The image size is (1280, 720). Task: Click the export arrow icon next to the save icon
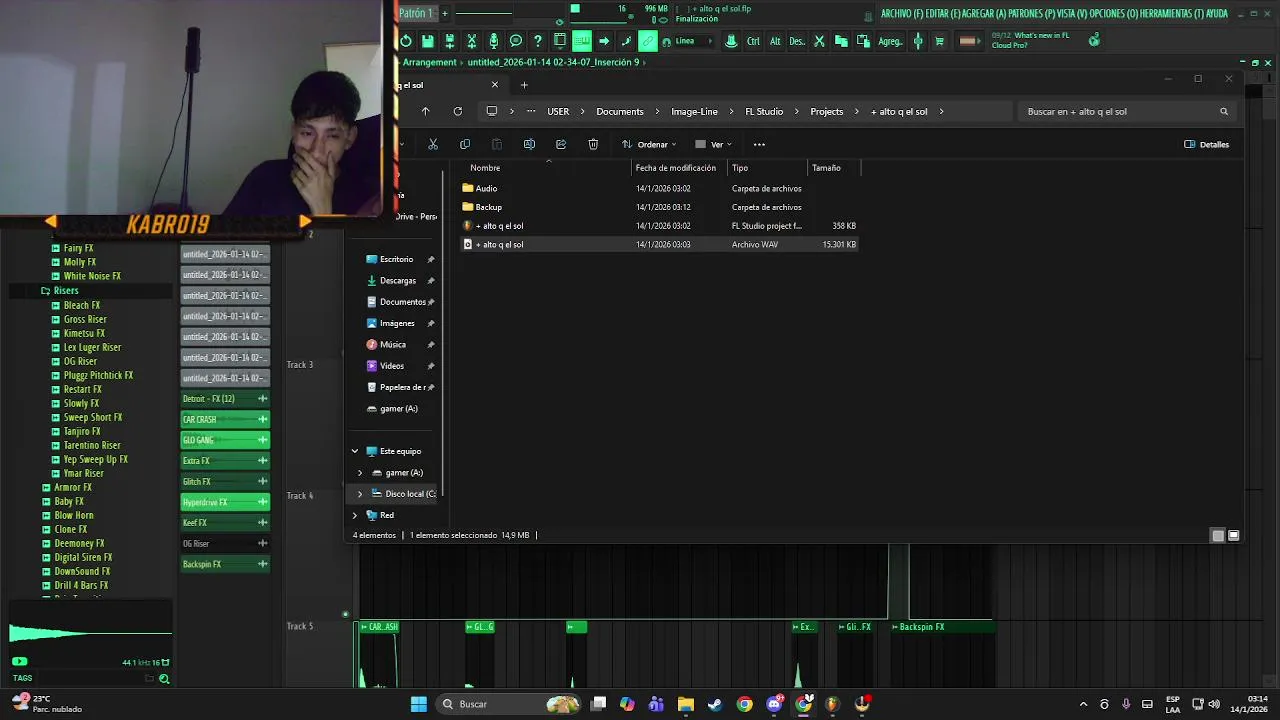(449, 41)
